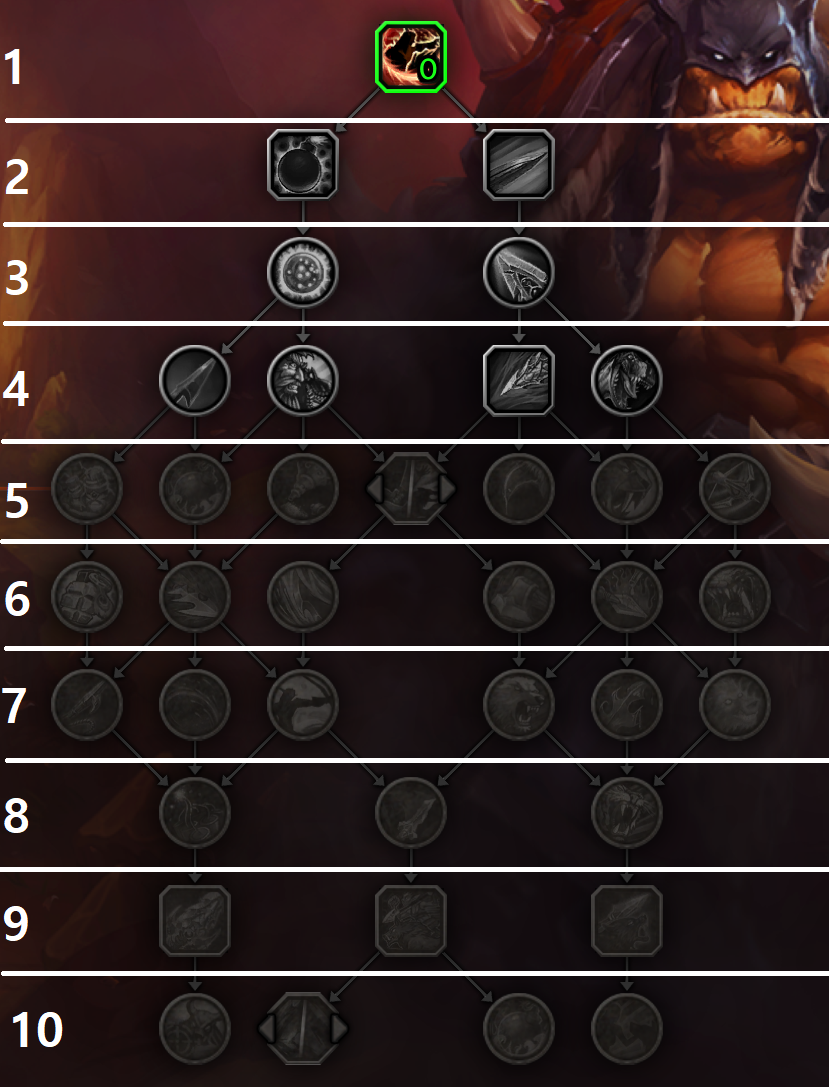The width and height of the screenshot is (829, 1087).
Task: Pick the square spear tip talent in row 4
Action: [x=518, y=381]
